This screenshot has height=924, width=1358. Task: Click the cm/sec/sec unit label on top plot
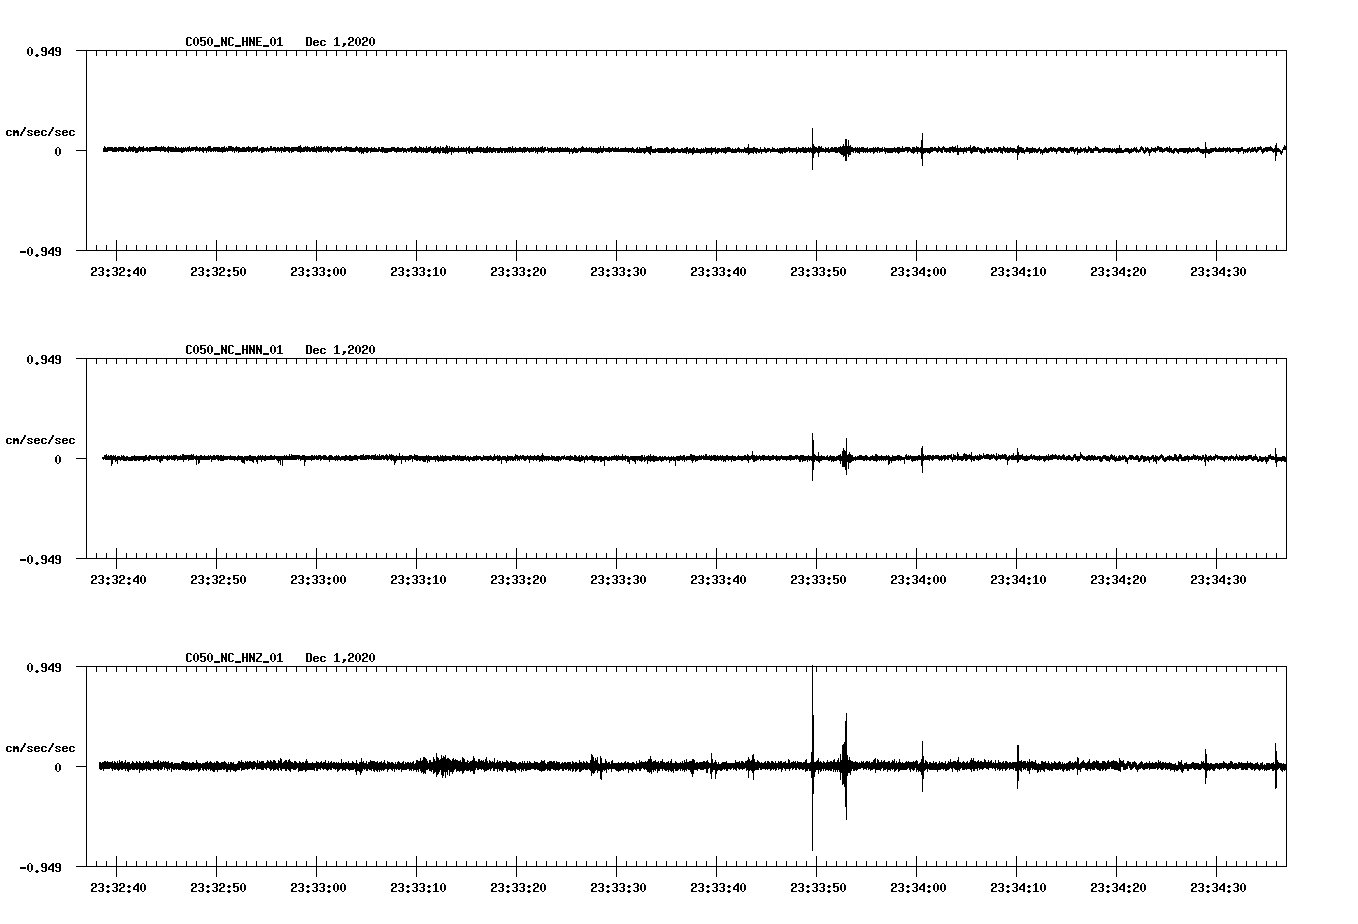pos(41,131)
